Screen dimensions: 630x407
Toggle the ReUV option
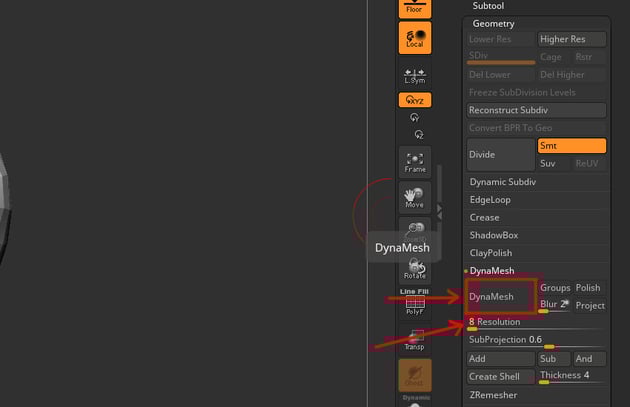point(589,164)
